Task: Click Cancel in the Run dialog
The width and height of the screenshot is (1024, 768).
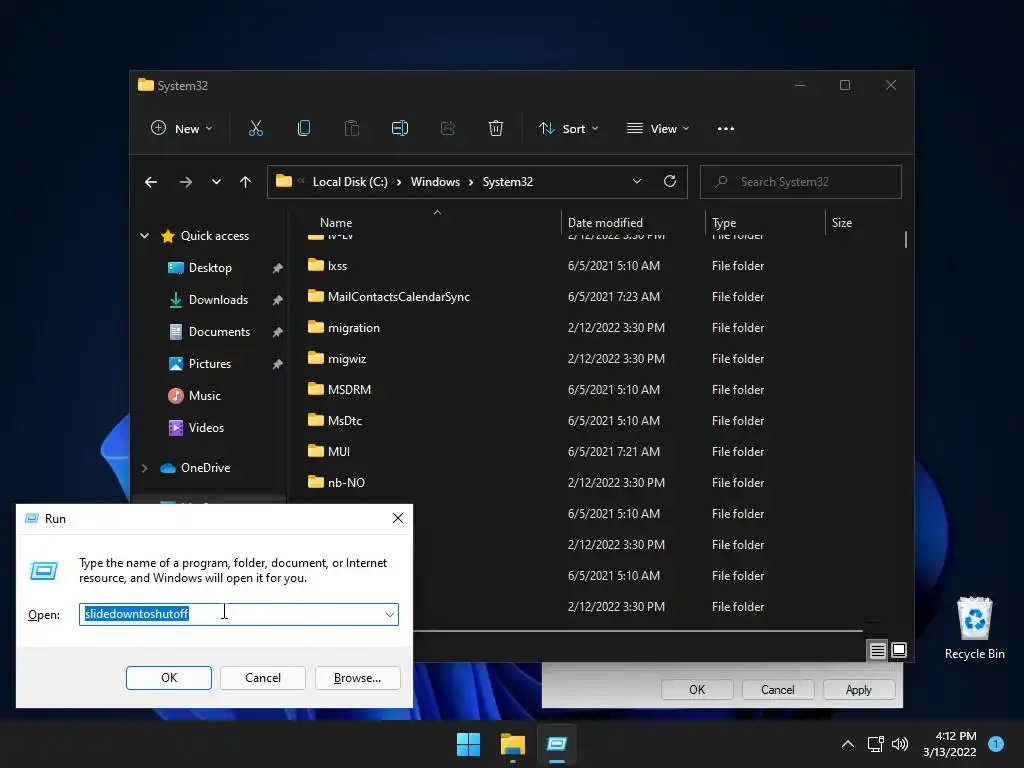Action: 263,678
